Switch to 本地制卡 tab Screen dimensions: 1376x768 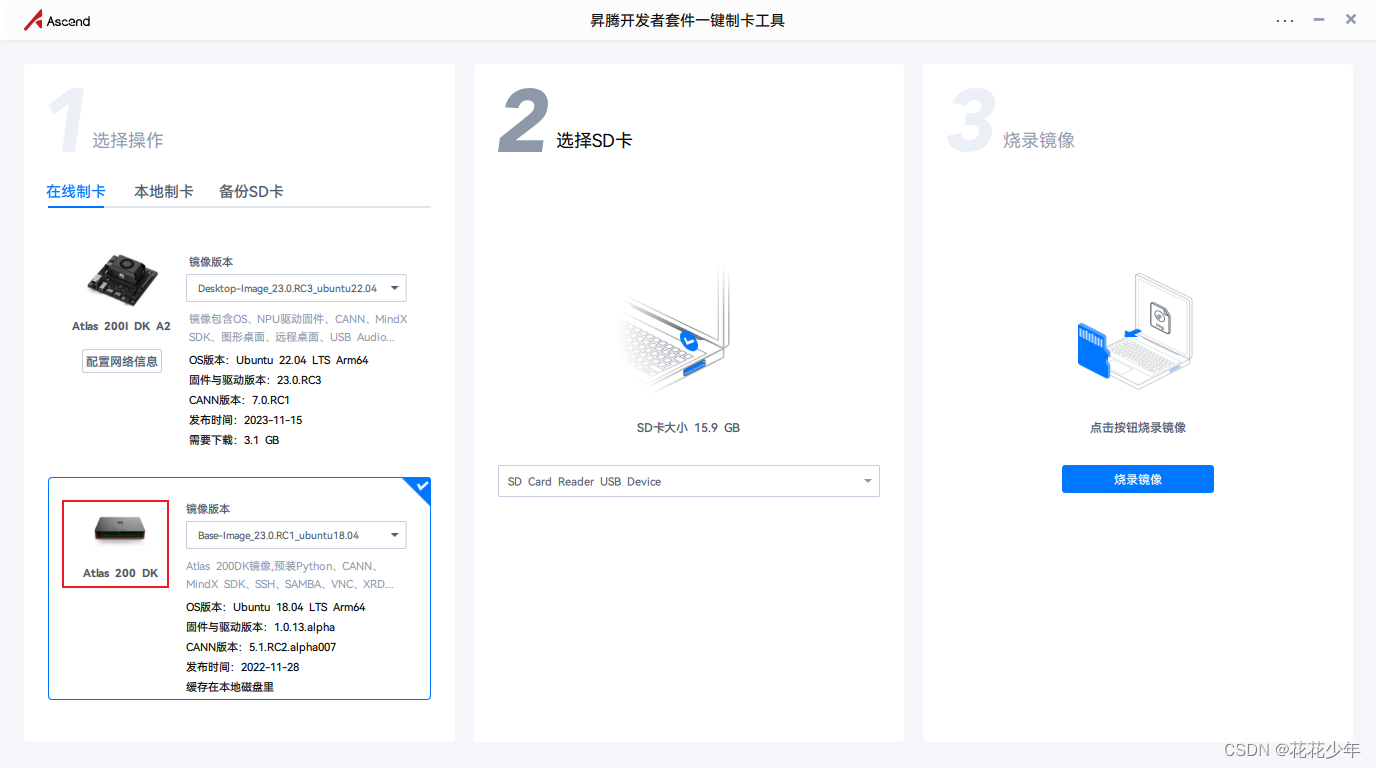click(x=164, y=191)
